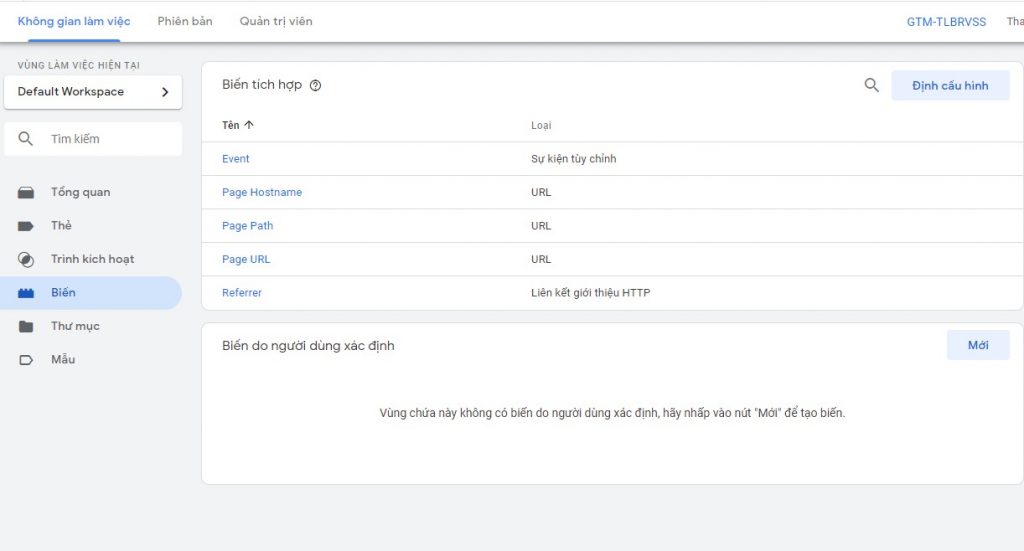Click the Mới button
This screenshot has height=551, width=1024.
pos(978,345)
